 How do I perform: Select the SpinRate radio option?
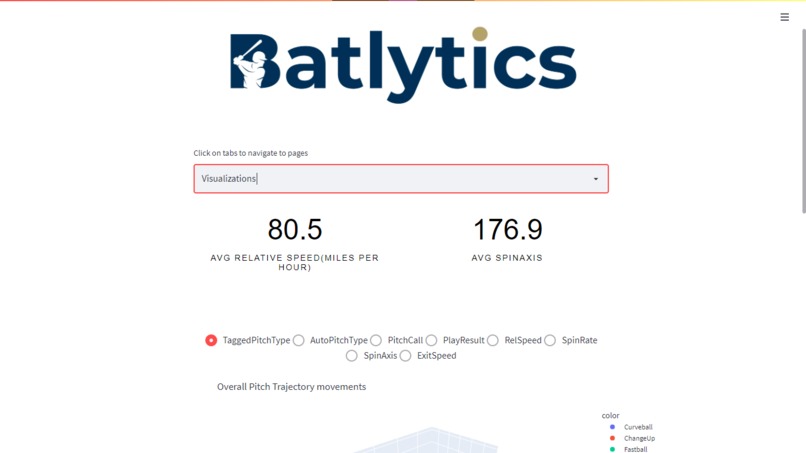(x=550, y=340)
